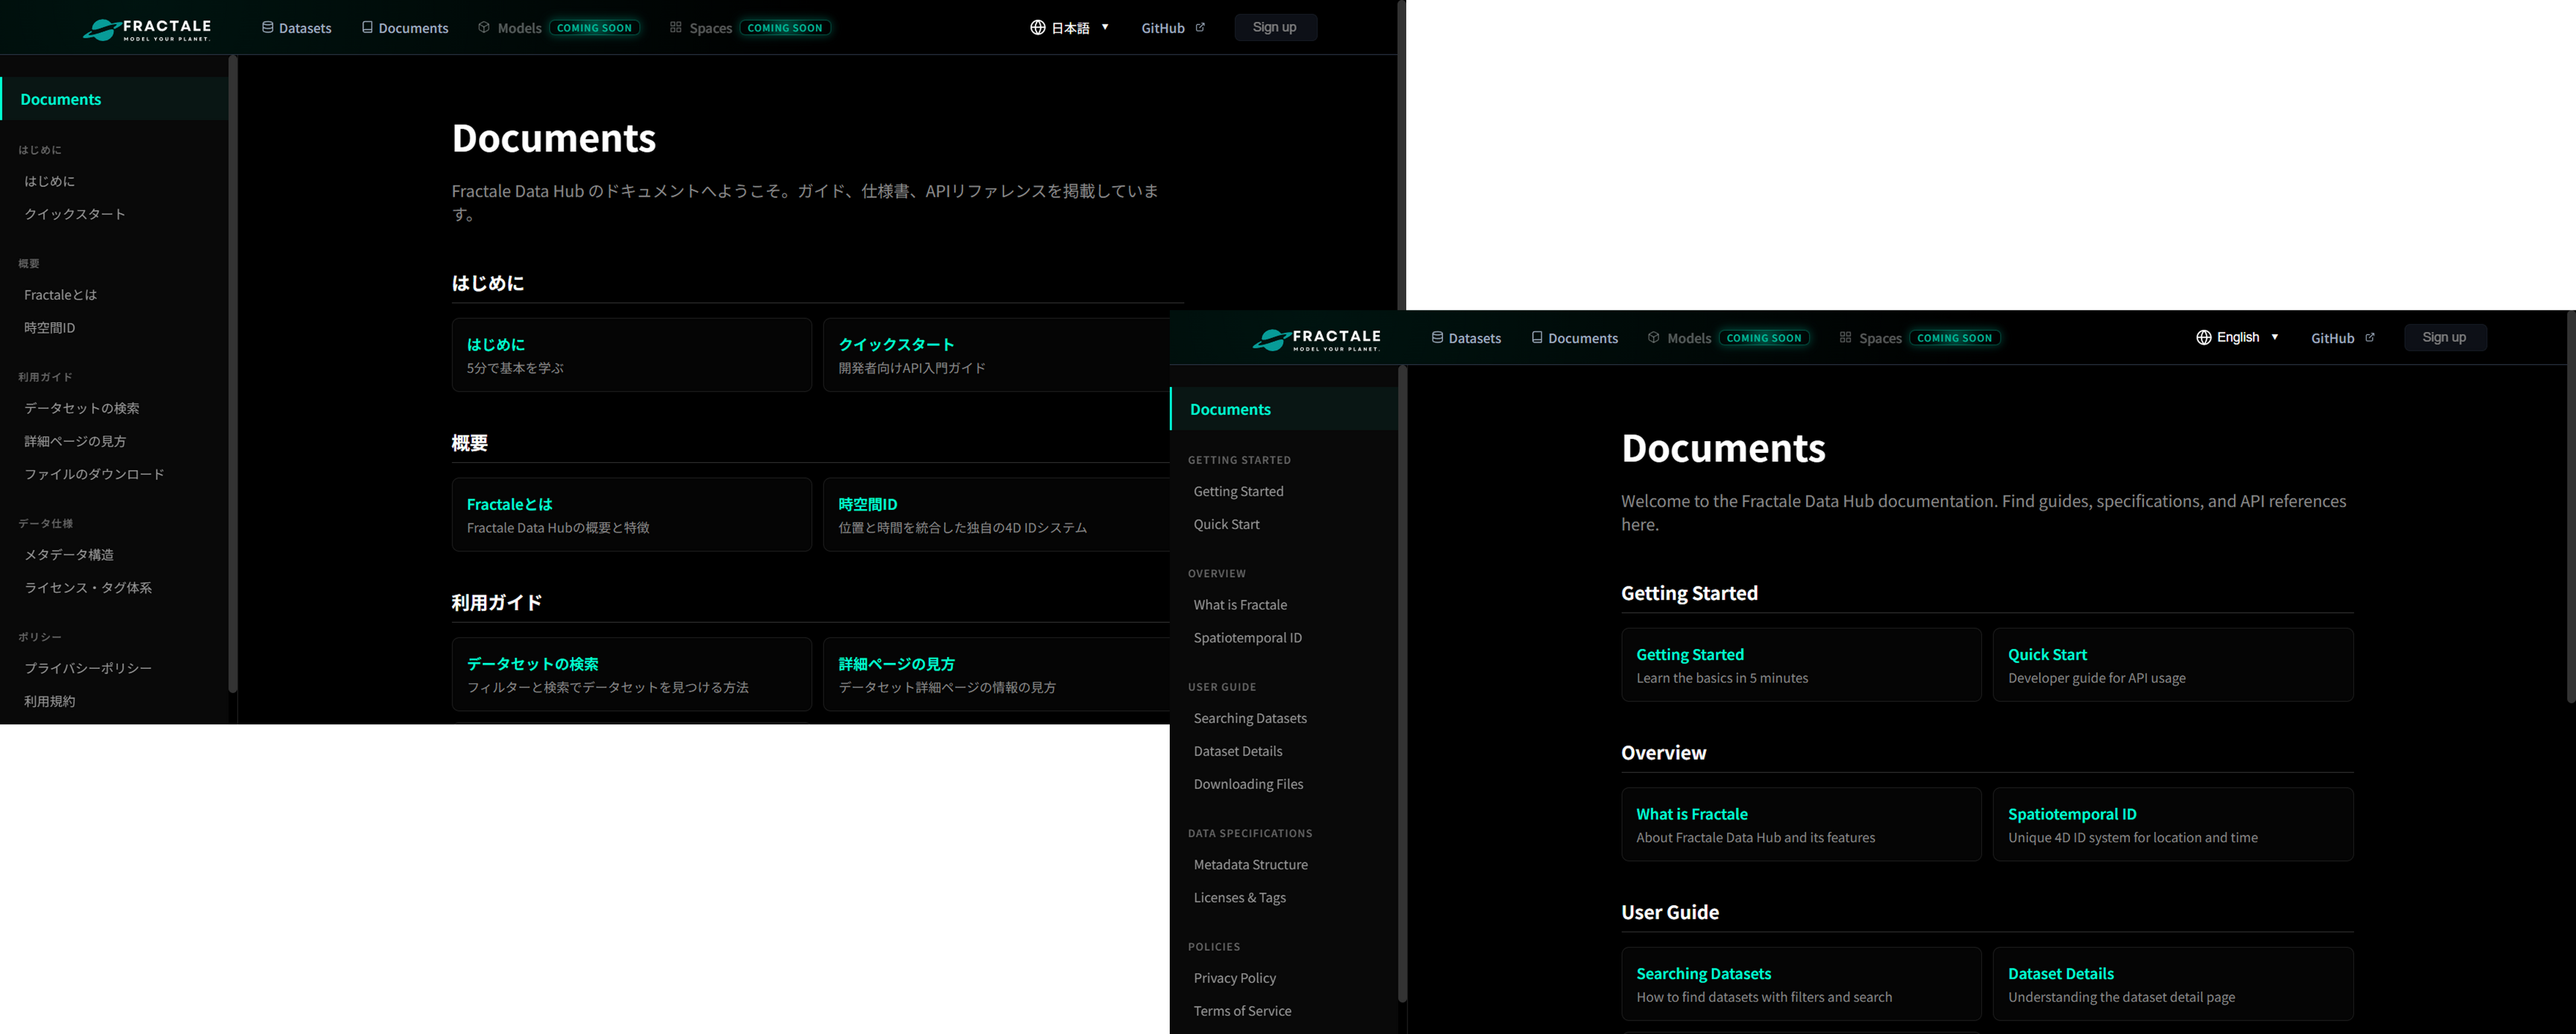The height and width of the screenshot is (1034, 2576).
Task: Click GitHub external link icon in English header
Action: (2369, 338)
